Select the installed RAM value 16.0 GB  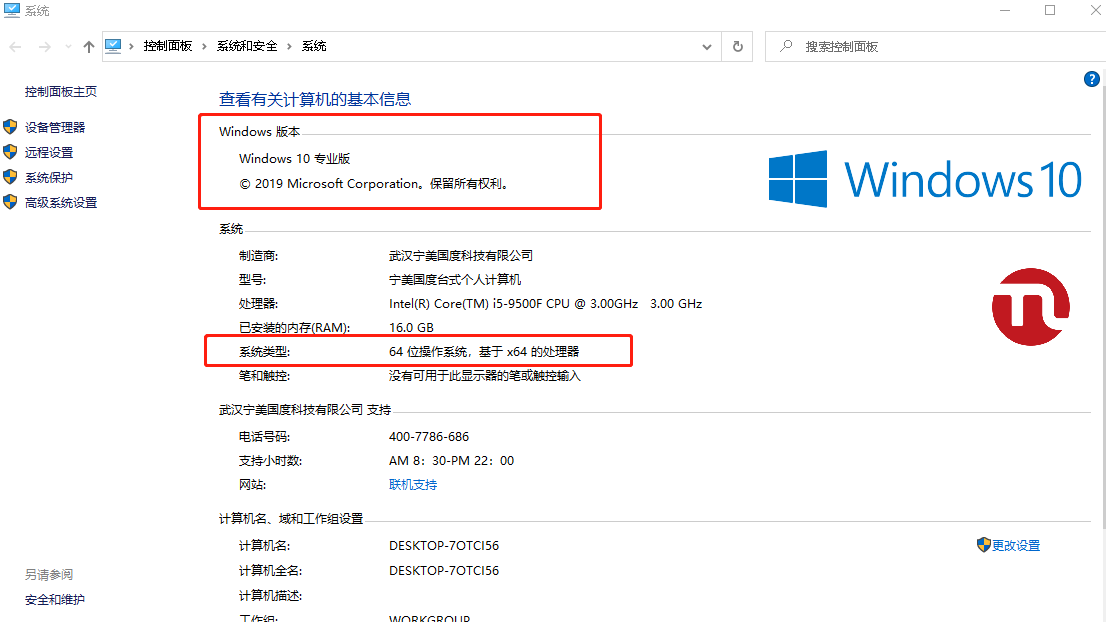coord(411,328)
